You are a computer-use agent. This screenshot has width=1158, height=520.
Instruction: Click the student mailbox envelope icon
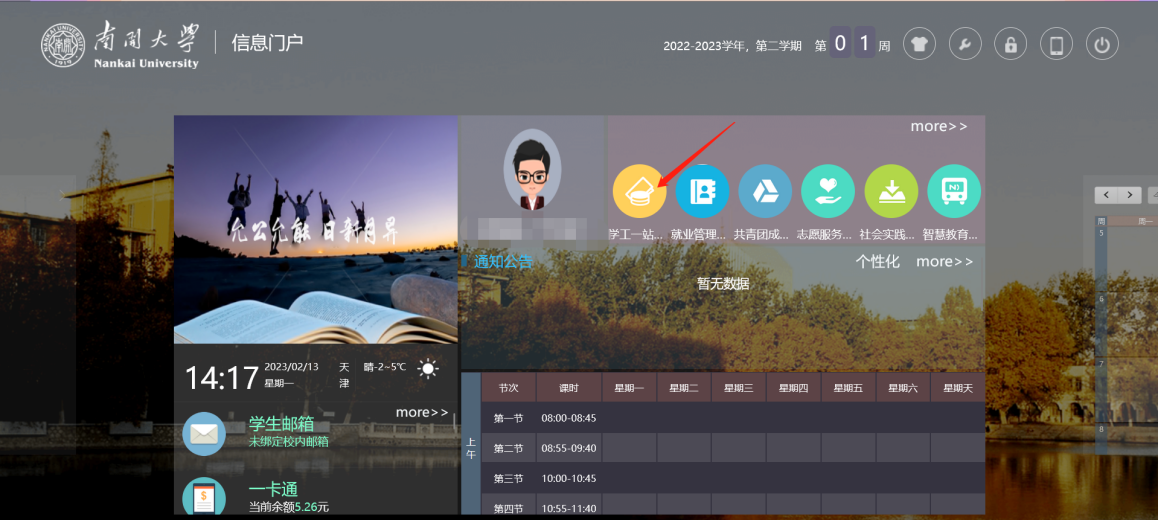tap(204, 433)
